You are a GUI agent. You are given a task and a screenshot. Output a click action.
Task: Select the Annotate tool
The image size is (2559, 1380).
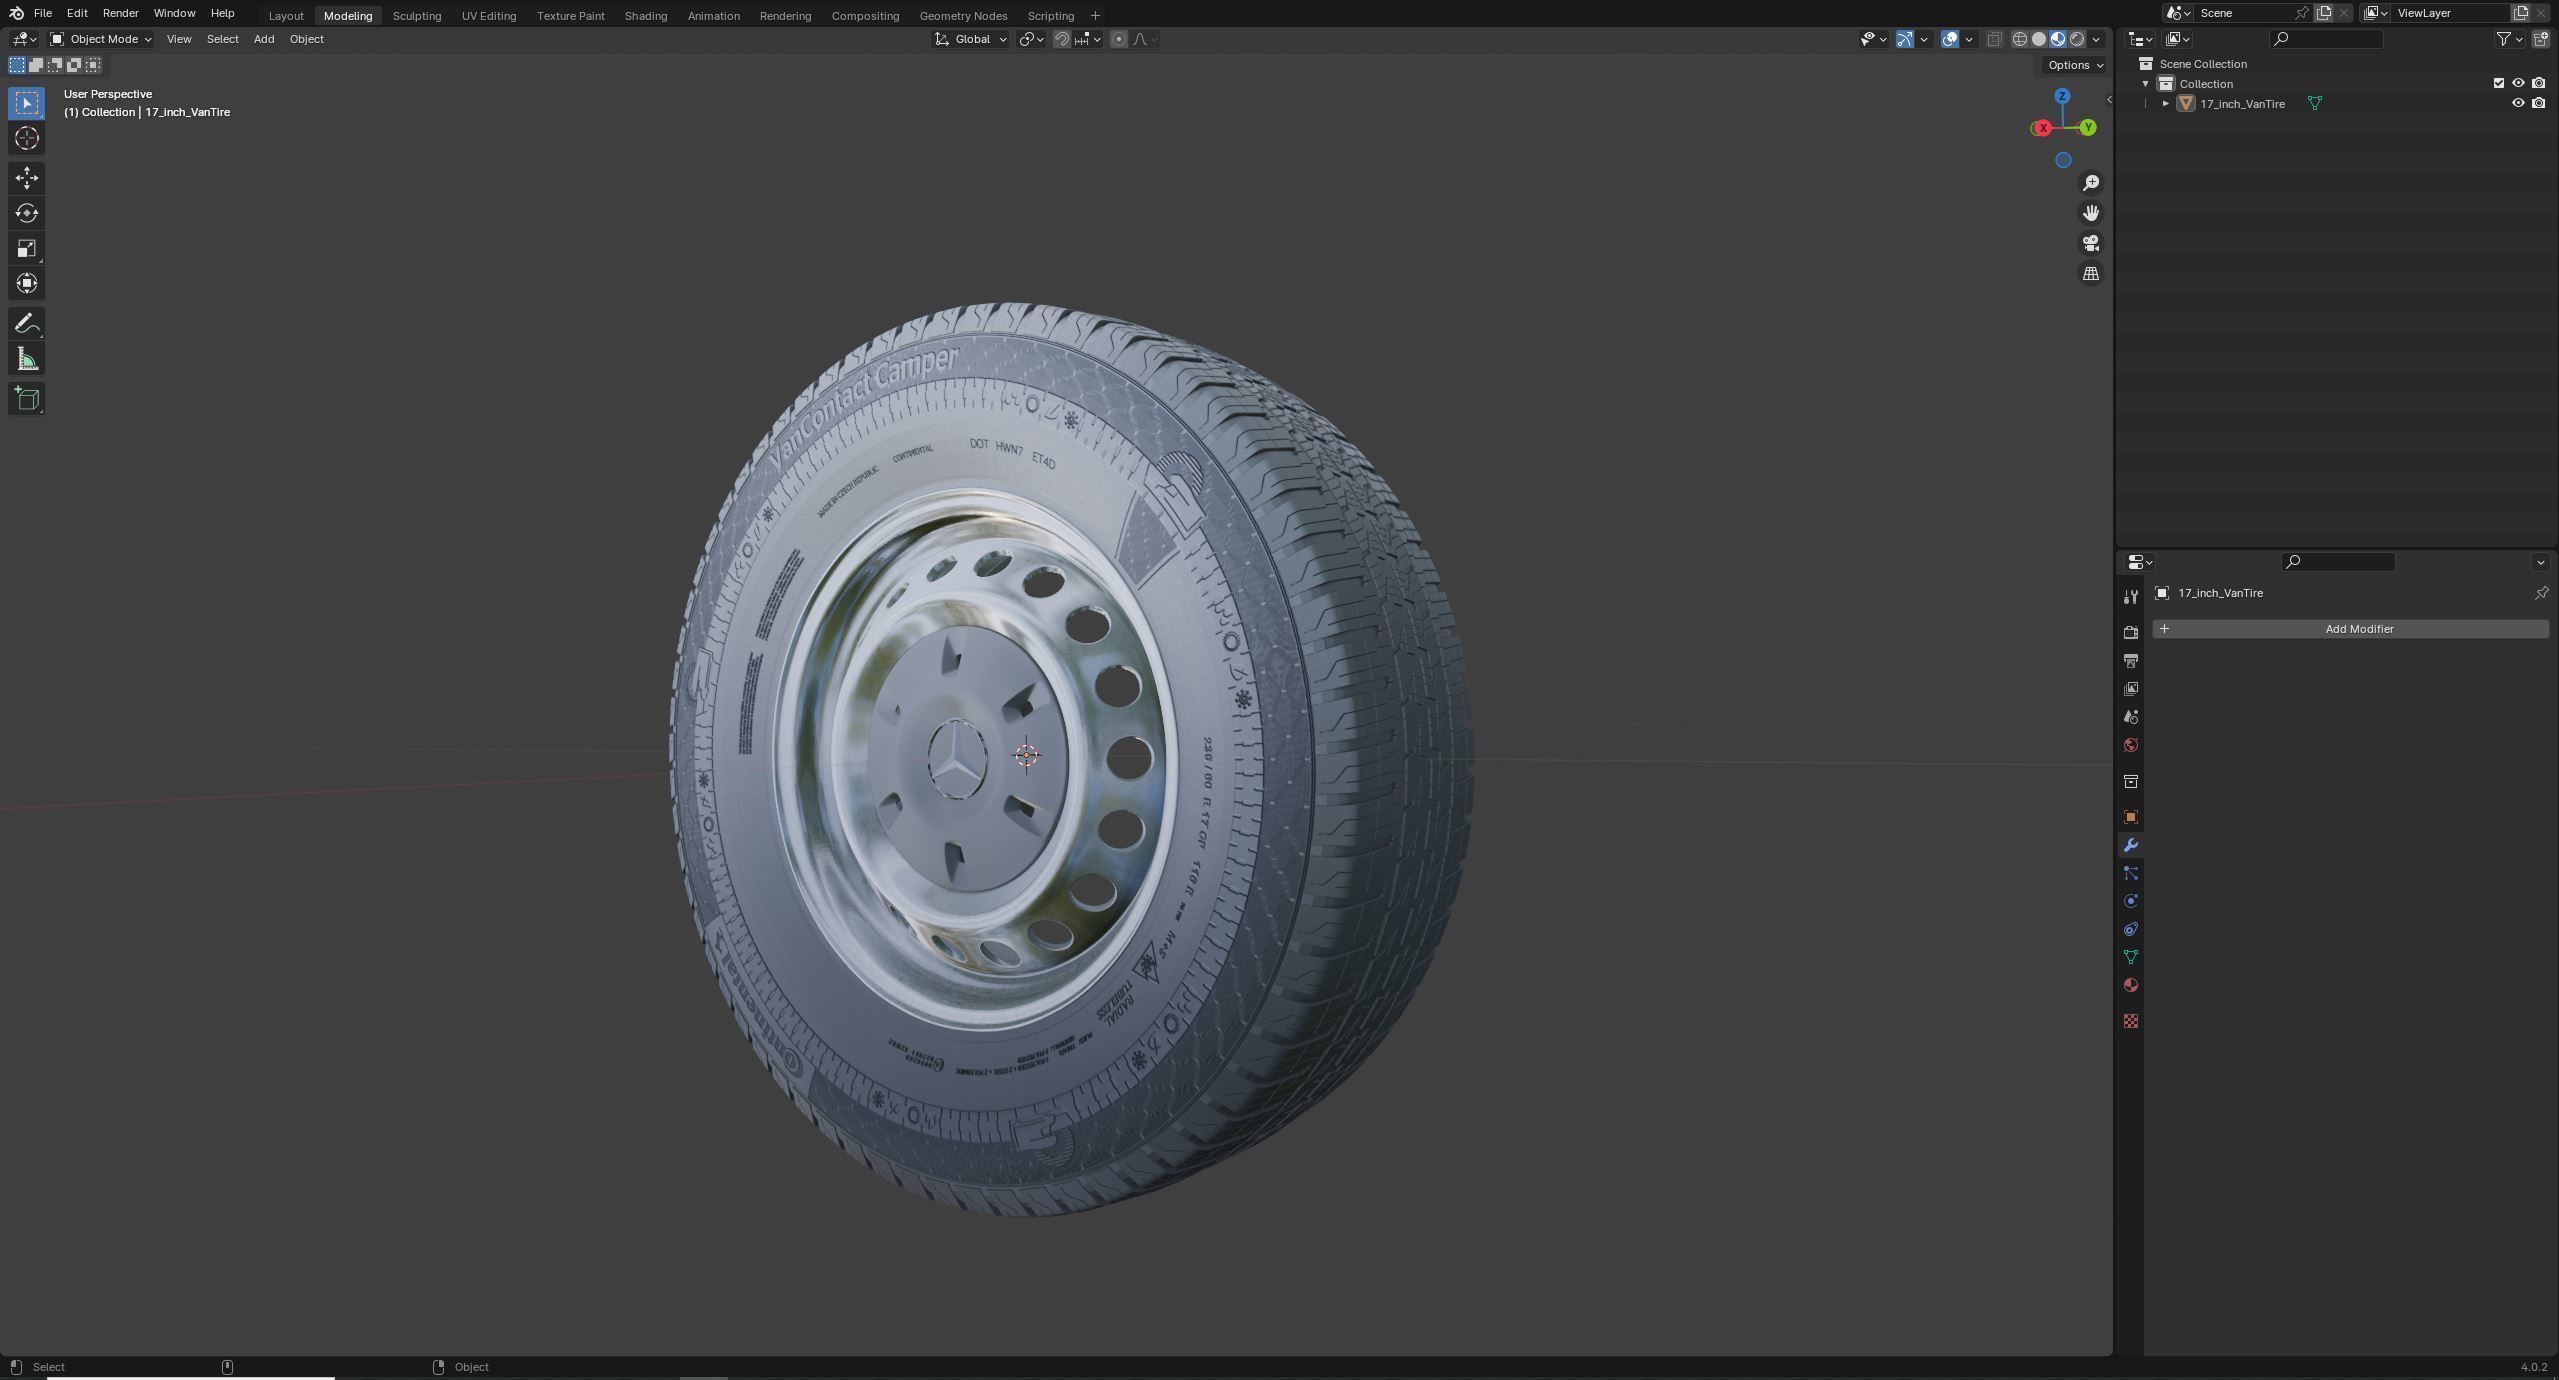pyautogui.click(x=27, y=324)
